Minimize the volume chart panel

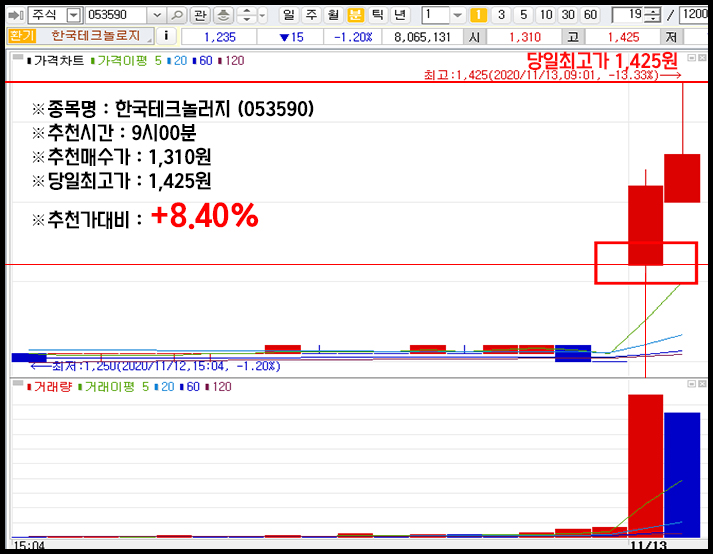click(x=692, y=384)
